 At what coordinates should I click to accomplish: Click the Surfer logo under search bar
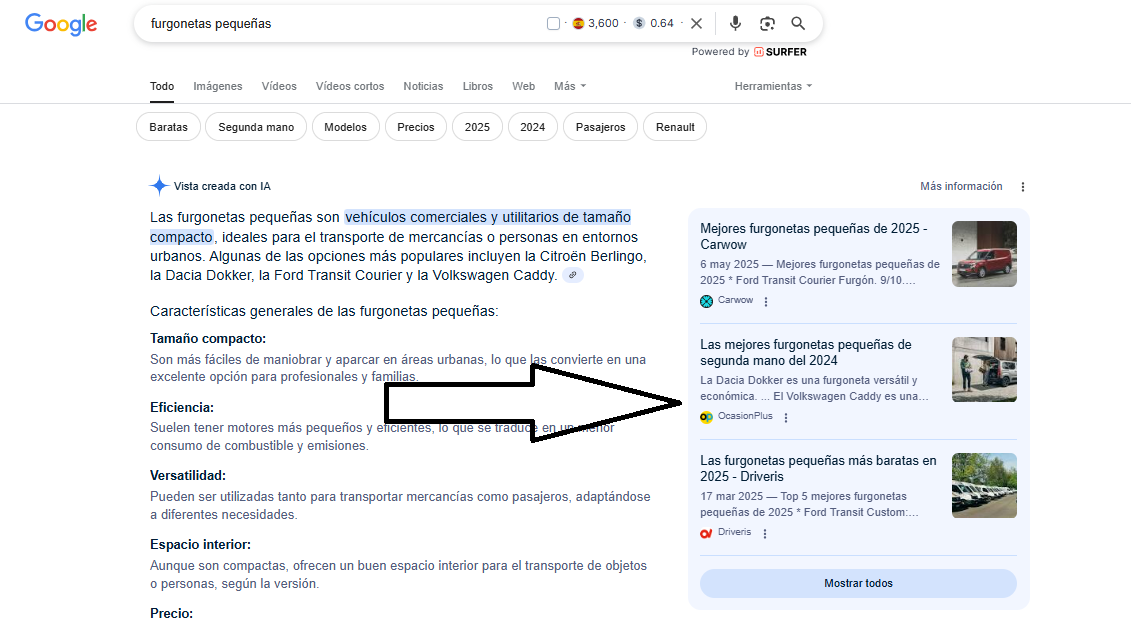click(x=780, y=52)
